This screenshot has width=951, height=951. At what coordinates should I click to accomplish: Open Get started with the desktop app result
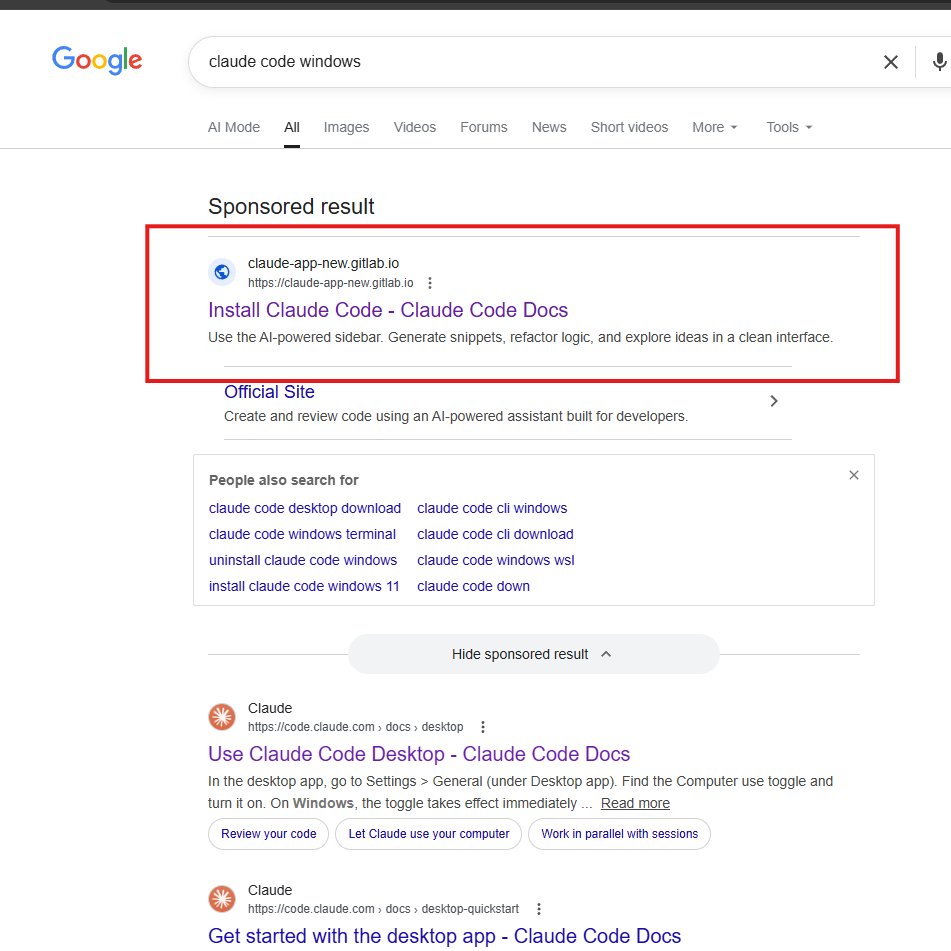[x=445, y=936]
